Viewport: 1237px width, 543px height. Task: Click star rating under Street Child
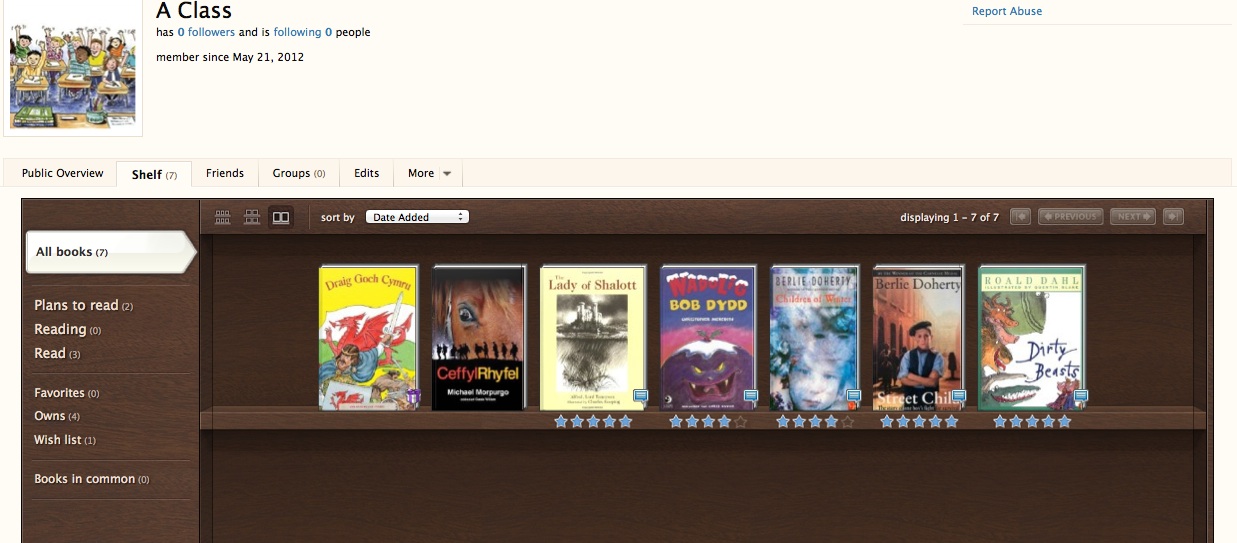(919, 422)
